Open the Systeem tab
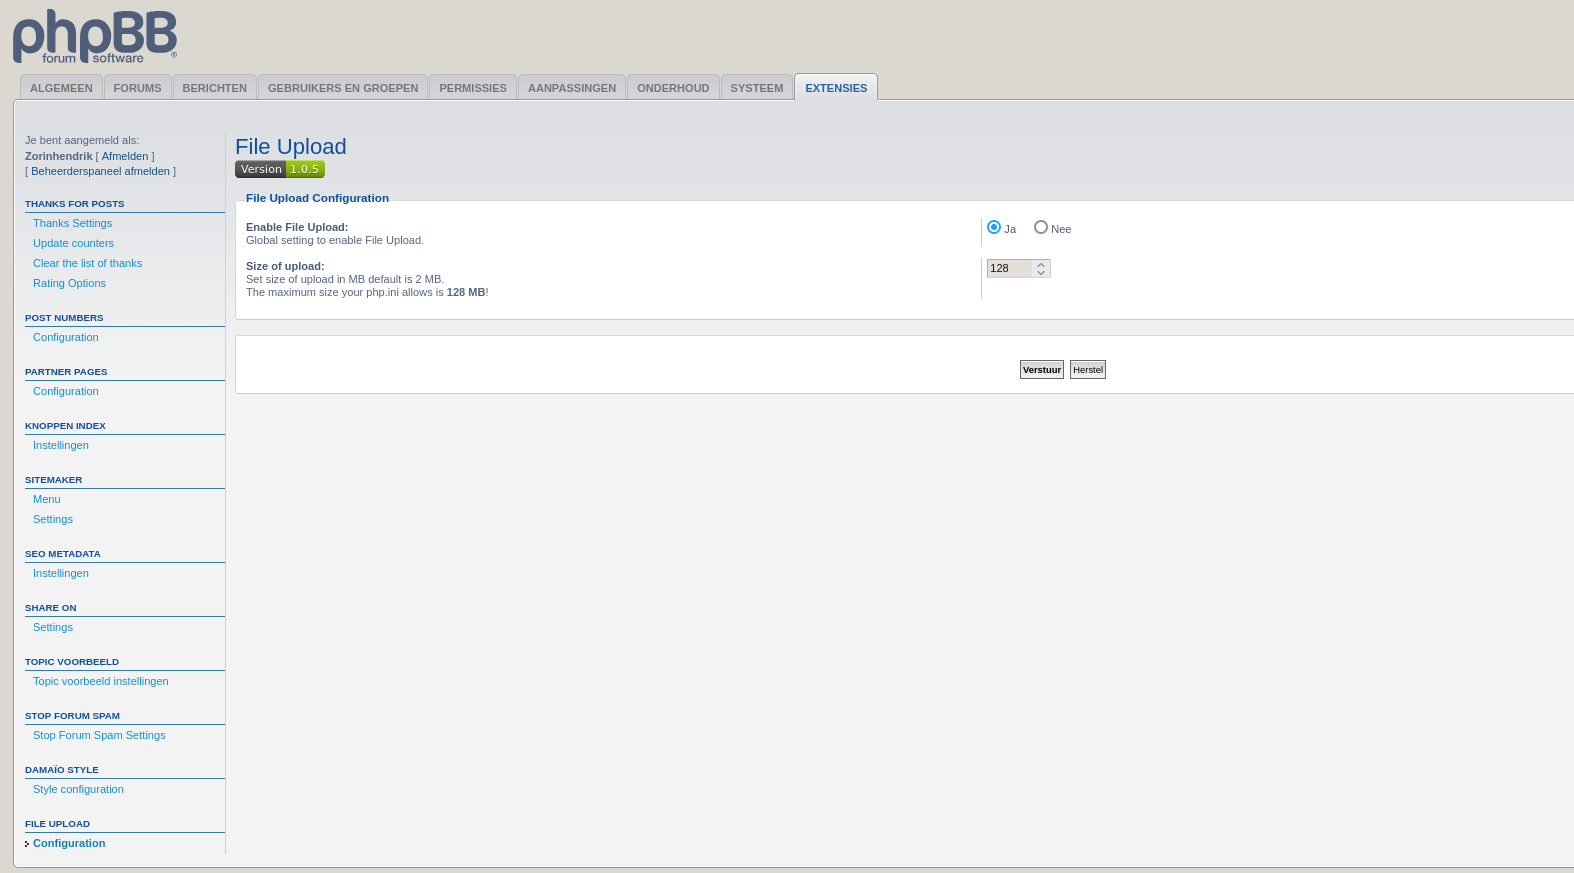Screen dimensions: 1574x873 pyautogui.click(x=756, y=88)
